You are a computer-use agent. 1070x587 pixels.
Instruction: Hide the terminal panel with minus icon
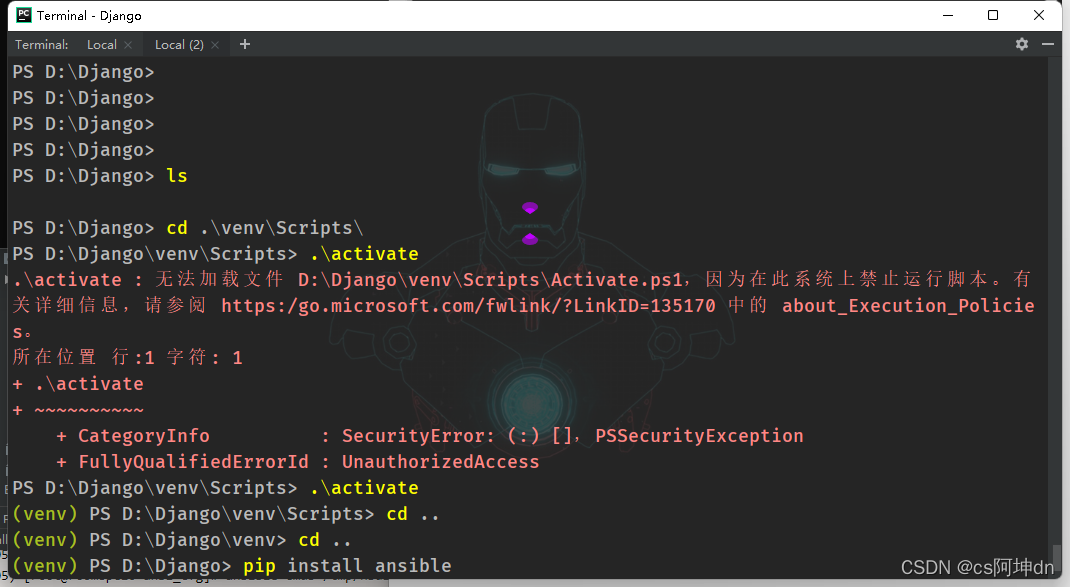click(x=1048, y=44)
